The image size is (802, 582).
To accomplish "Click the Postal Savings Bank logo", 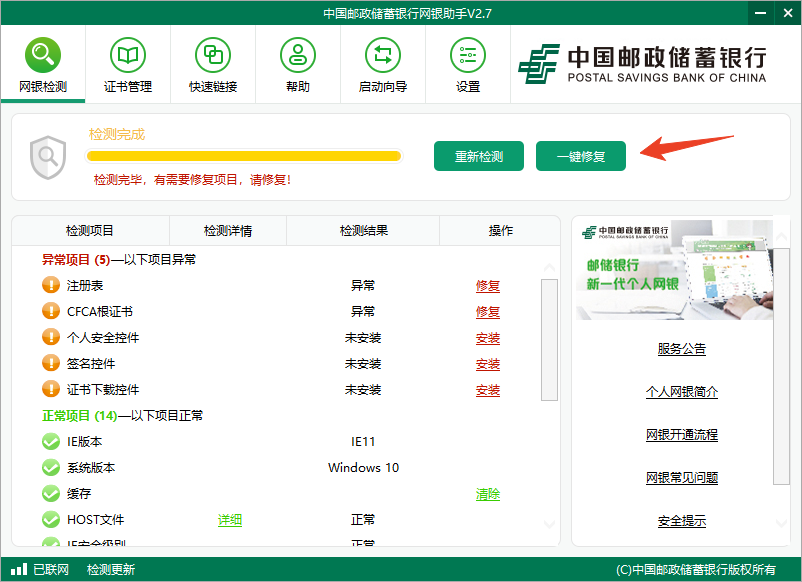I will (642, 64).
